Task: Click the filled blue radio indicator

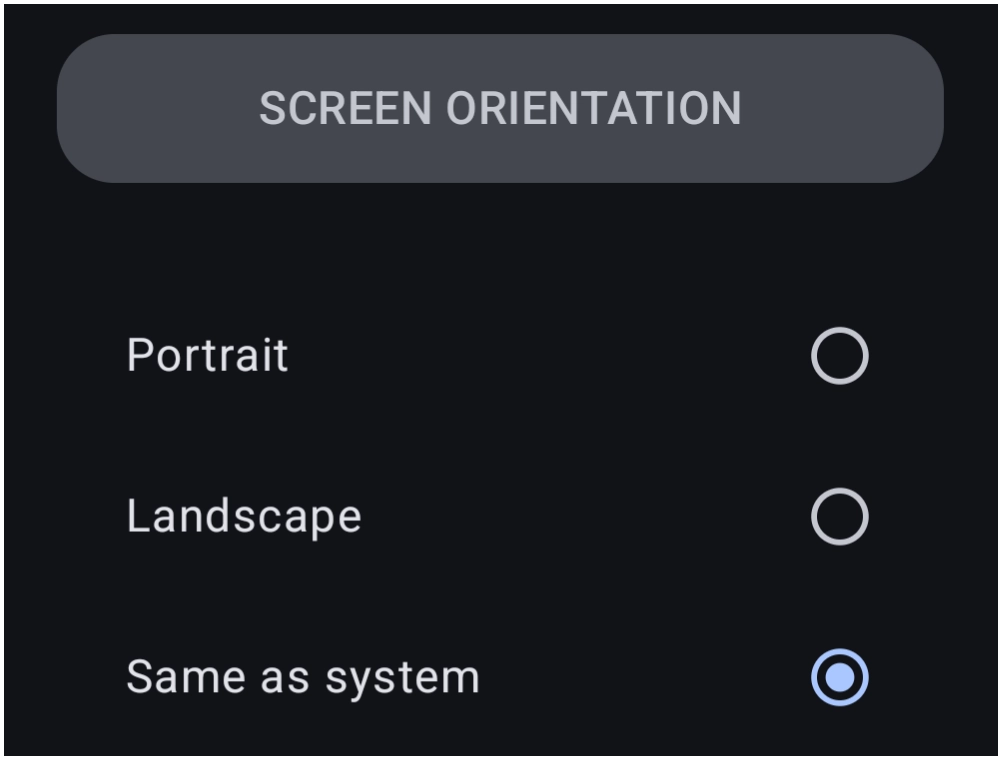Action: (839, 678)
